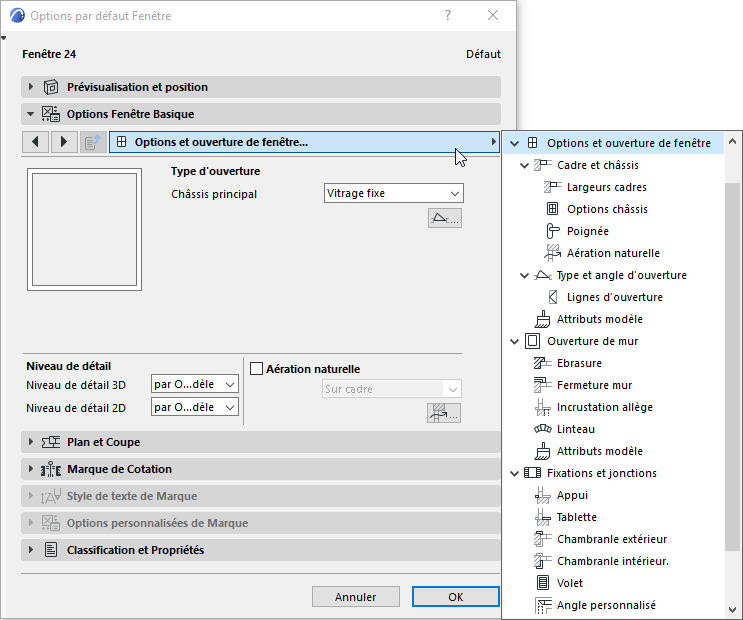Select Fermeture mur entry
Screen dimensions: 743x620
coord(594,385)
